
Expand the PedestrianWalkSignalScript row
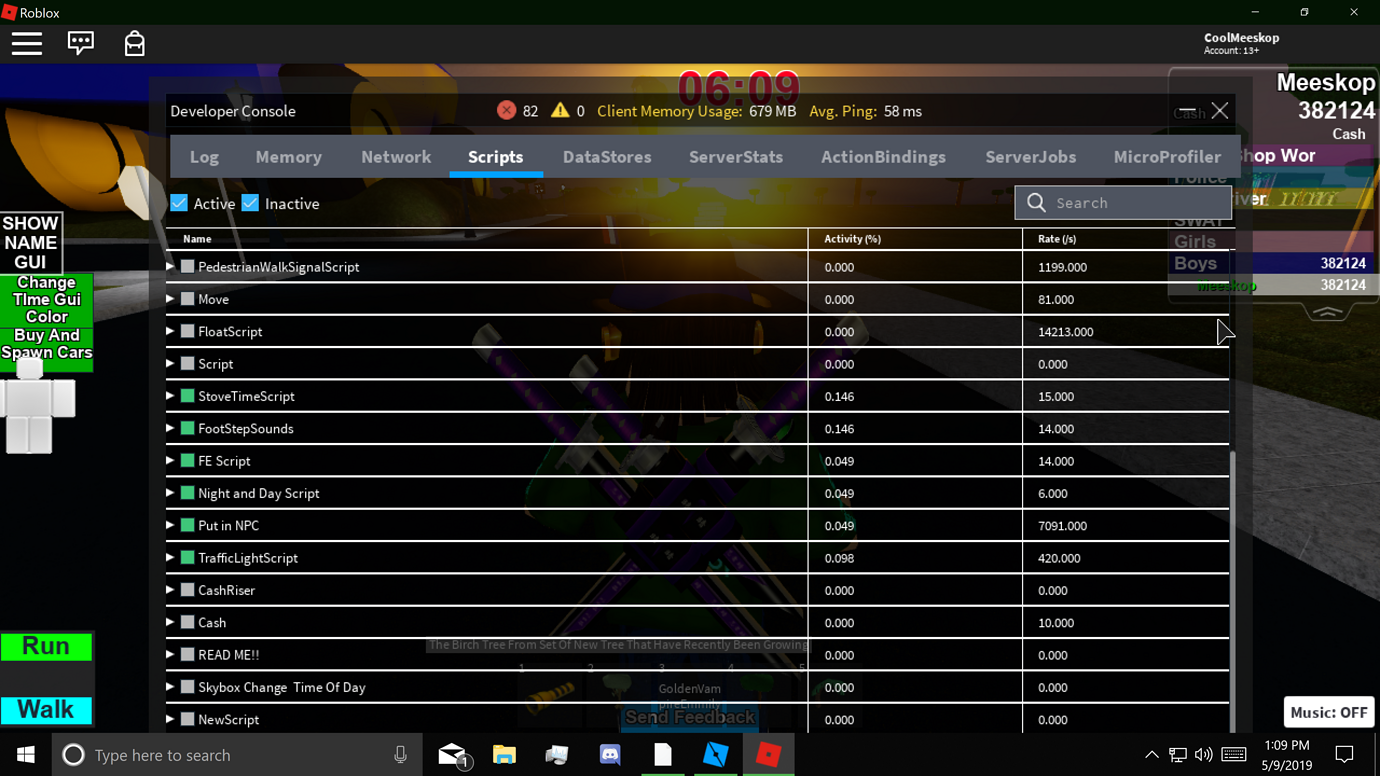coord(170,267)
